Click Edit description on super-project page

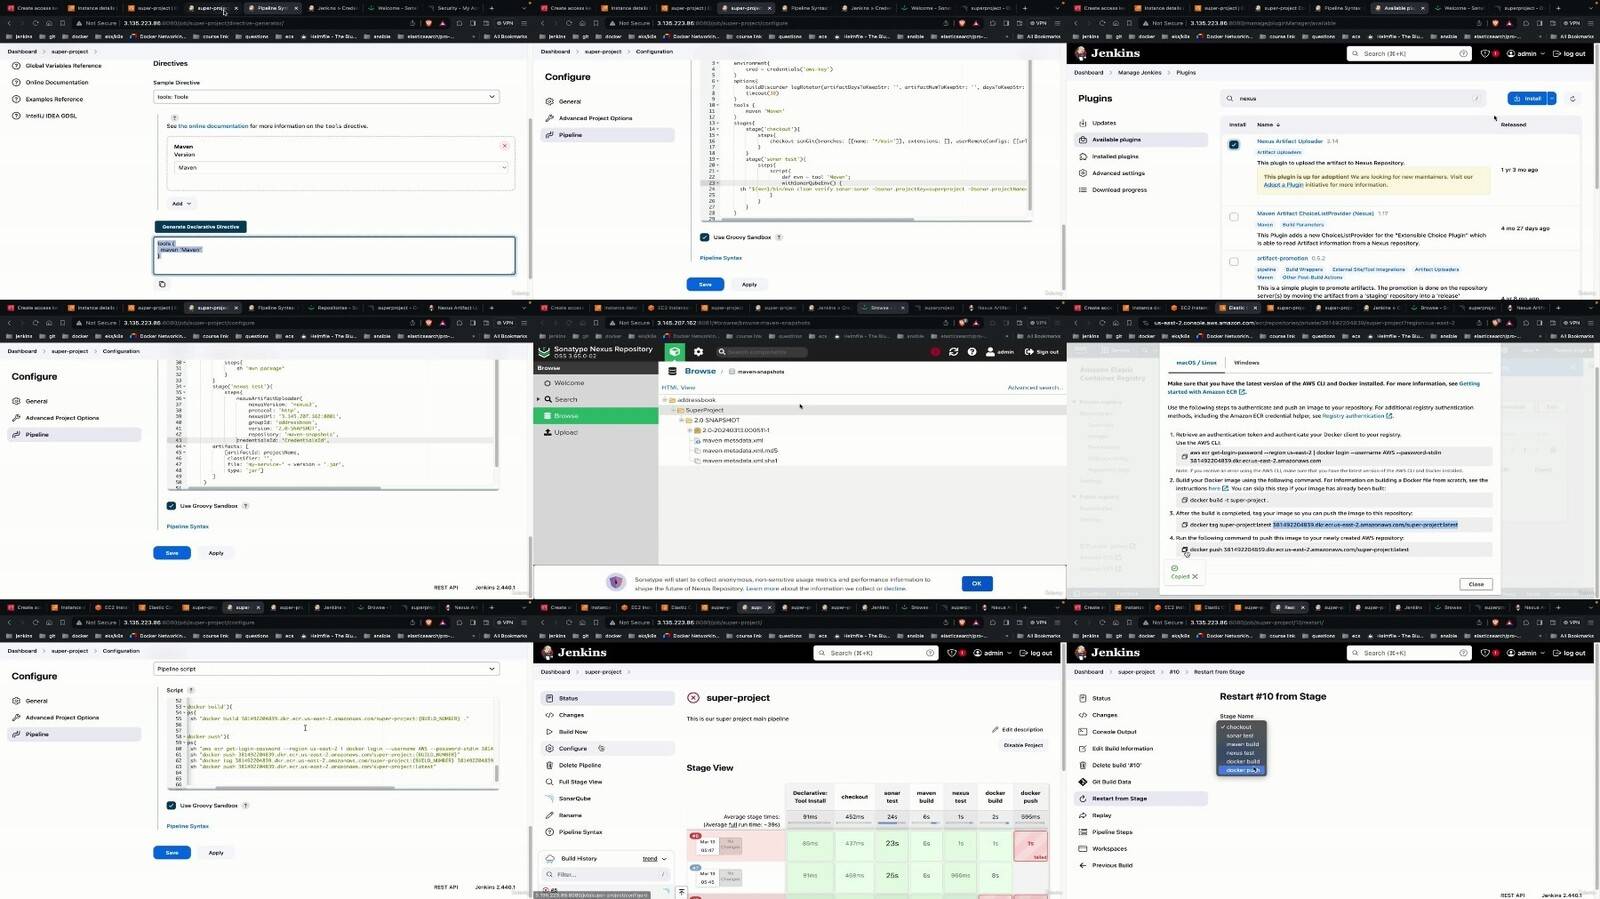pyautogui.click(x=1017, y=729)
